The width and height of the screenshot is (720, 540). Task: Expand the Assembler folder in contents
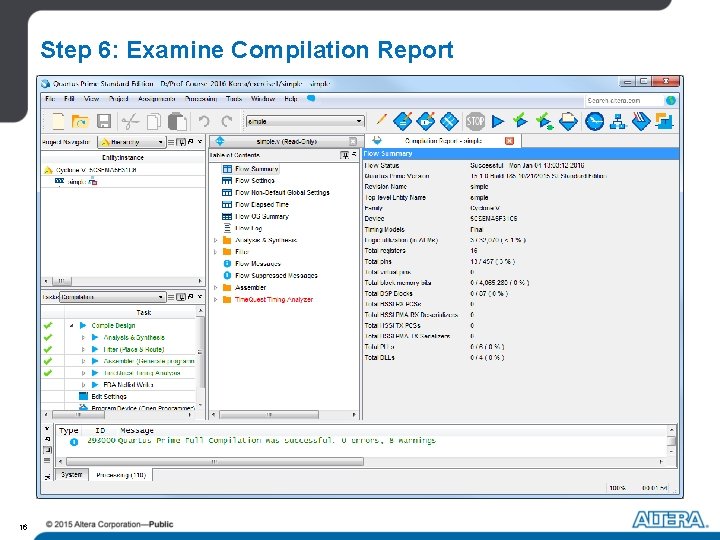[x=215, y=287]
